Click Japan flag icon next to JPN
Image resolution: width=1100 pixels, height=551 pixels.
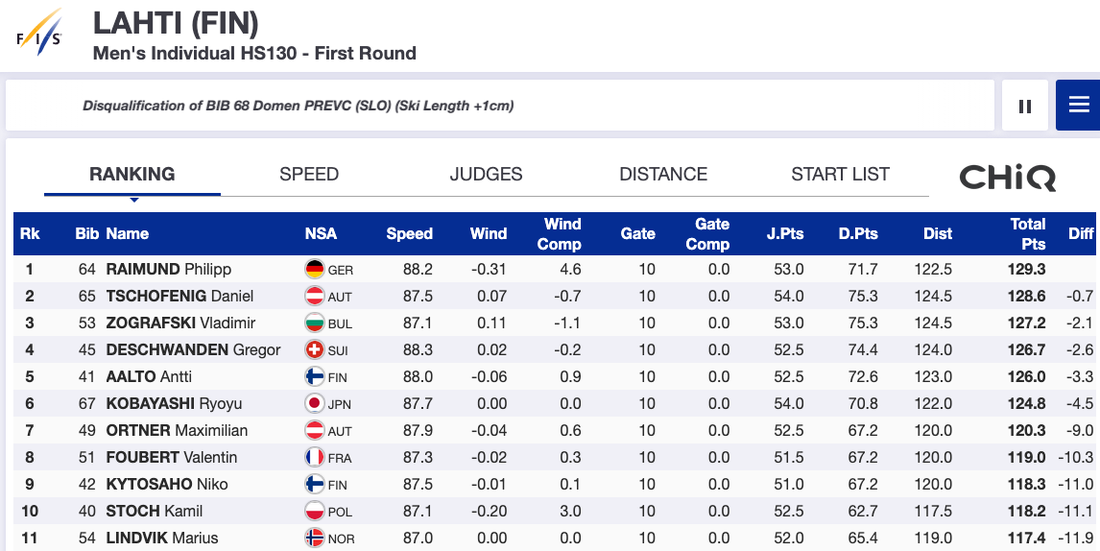click(x=315, y=404)
